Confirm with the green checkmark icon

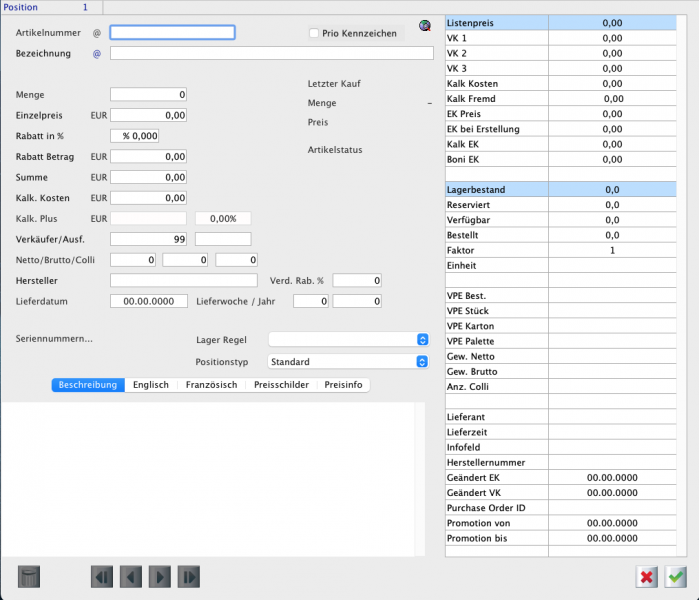click(676, 577)
